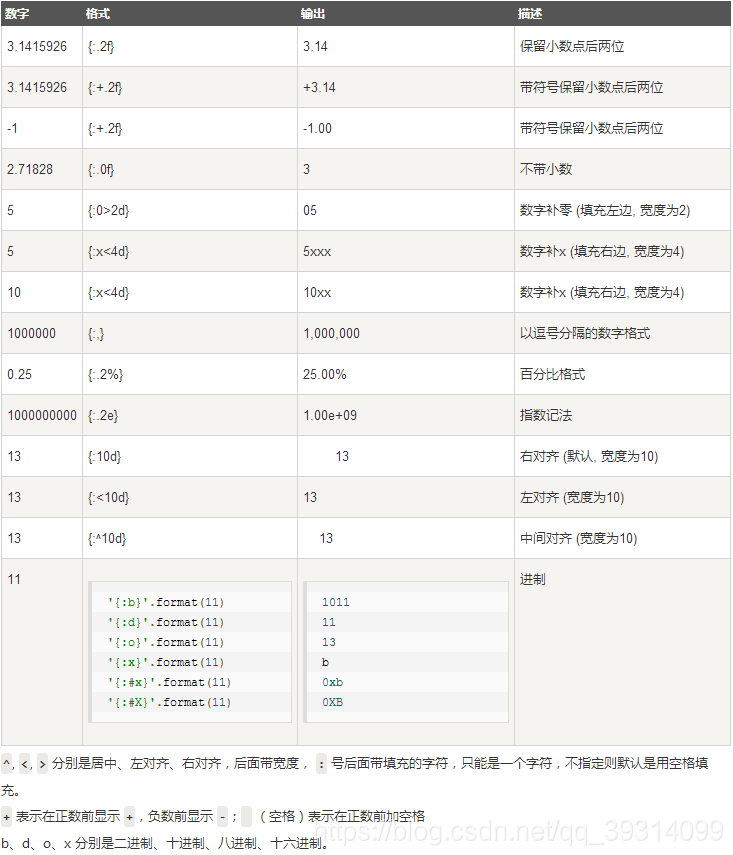Click description 数字补零 (填充左边, 宽度为2)

tap(605, 210)
